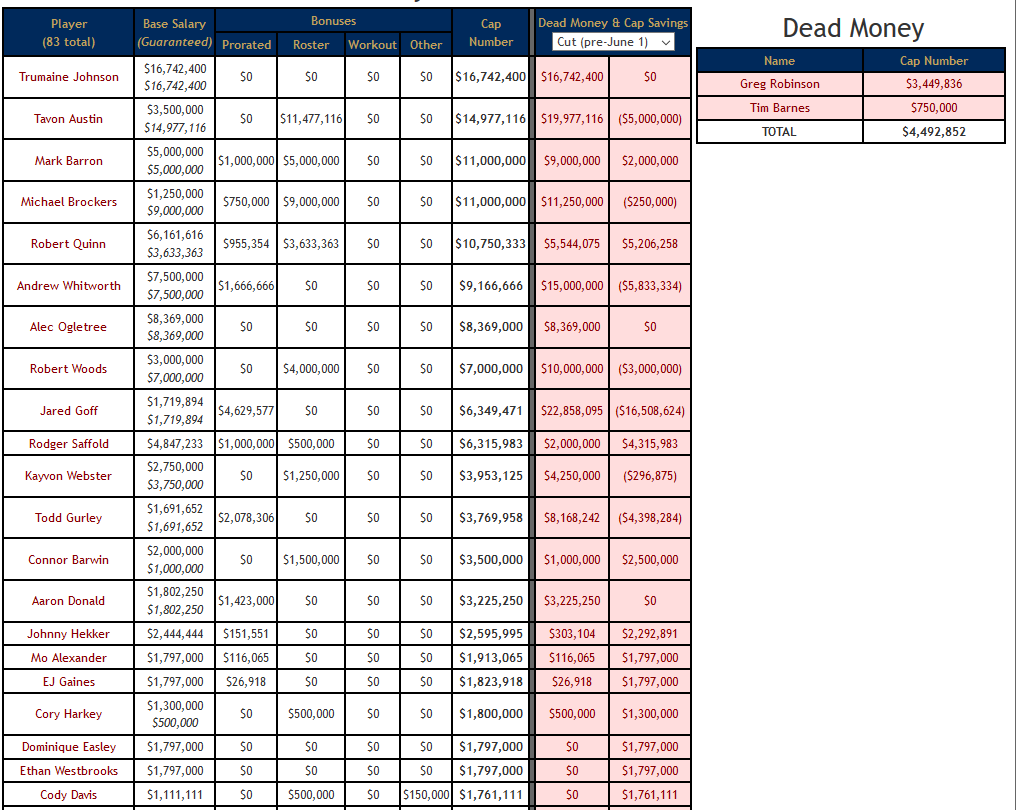The image size is (1019, 810).
Task: Click Trumaine Johnson's $0 cap savings cell
Action: point(651,77)
